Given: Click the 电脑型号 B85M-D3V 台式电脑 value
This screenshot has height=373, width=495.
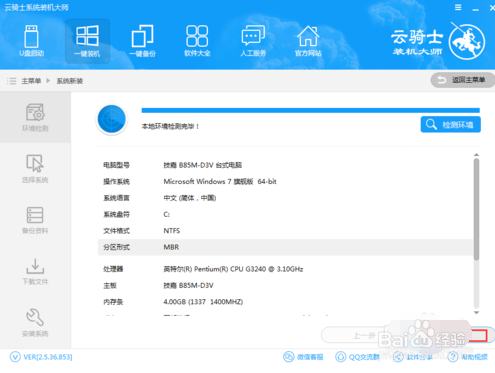Looking at the screenshot, I should [x=203, y=165].
